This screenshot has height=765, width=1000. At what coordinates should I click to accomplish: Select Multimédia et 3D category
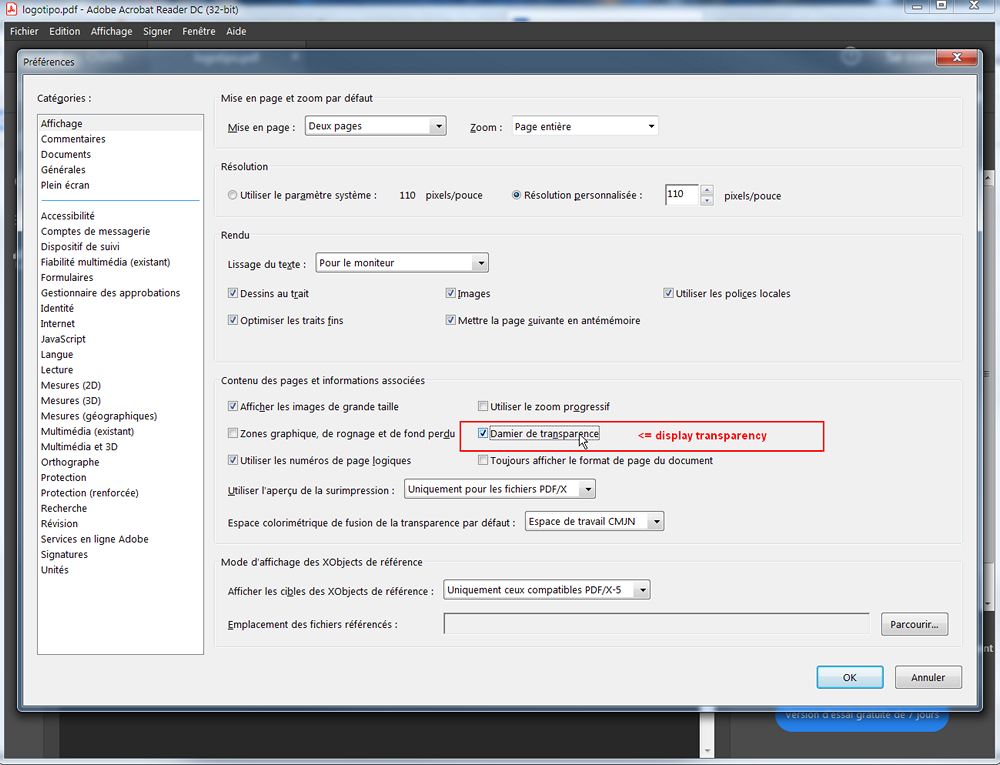[120, 447]
